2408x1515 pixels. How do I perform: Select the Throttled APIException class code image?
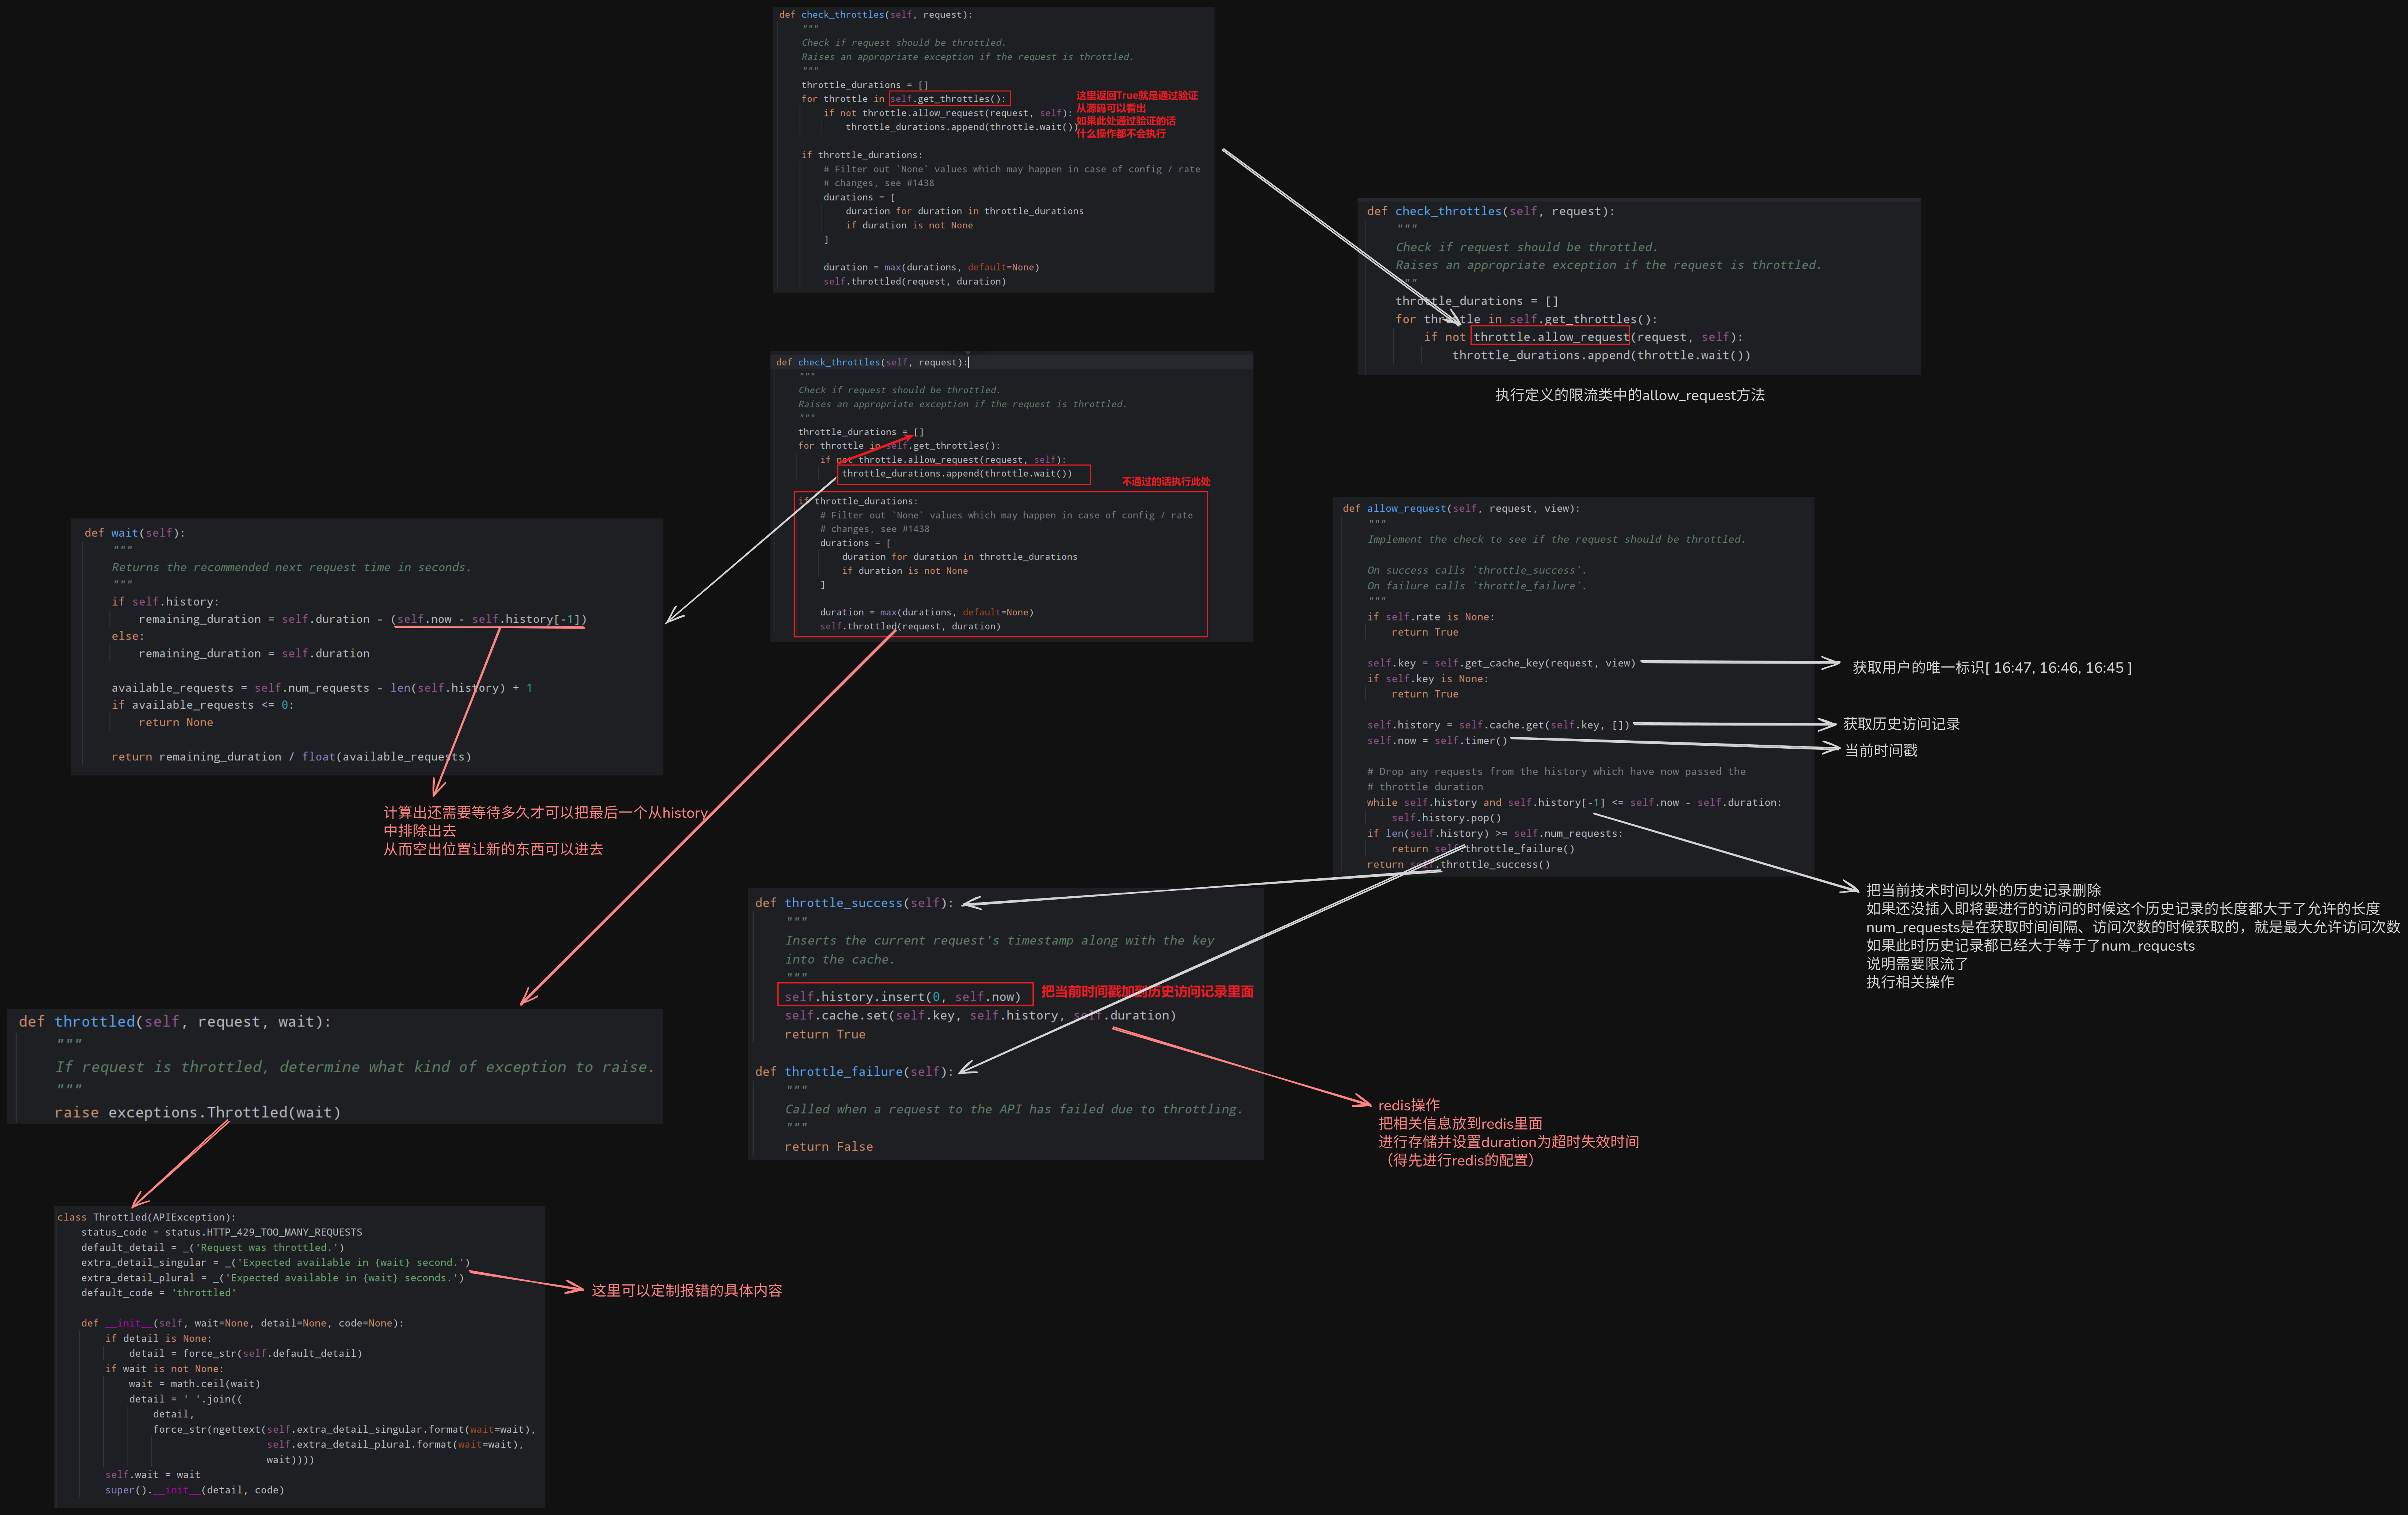(300, 1357)
